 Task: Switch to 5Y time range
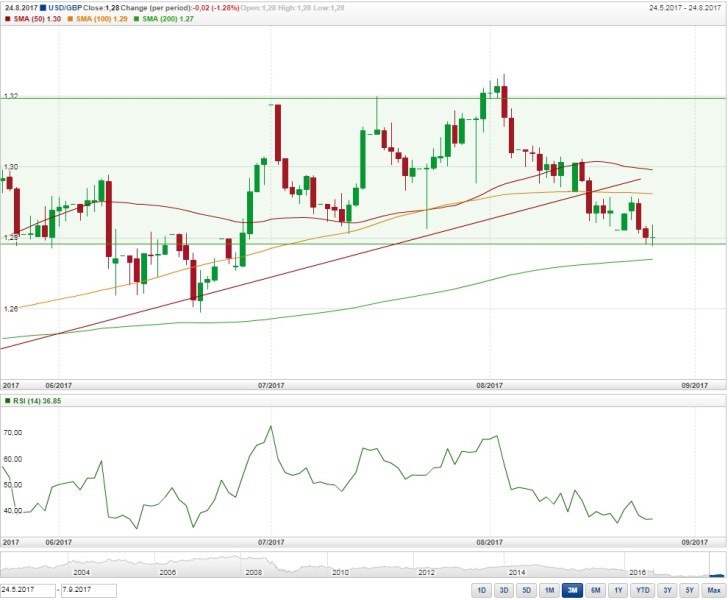click(691, 590)
